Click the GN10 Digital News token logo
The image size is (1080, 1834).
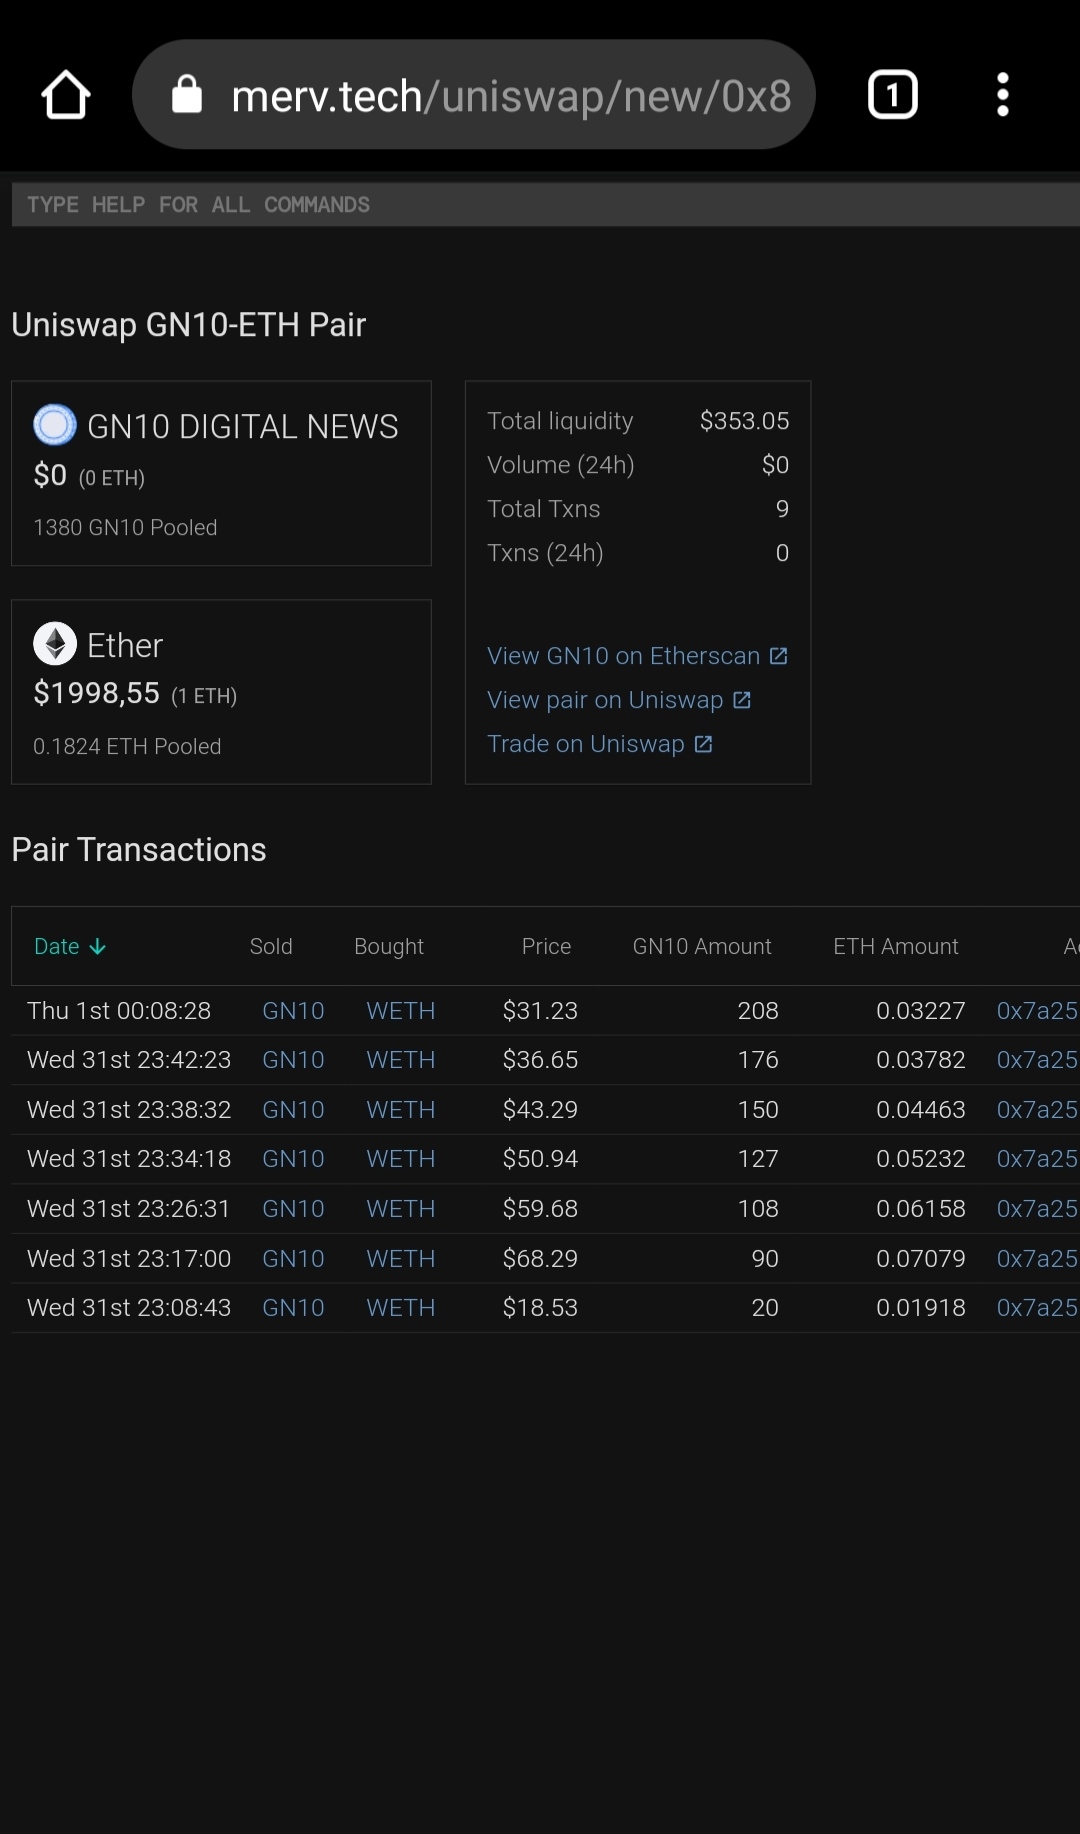[55, 425]
